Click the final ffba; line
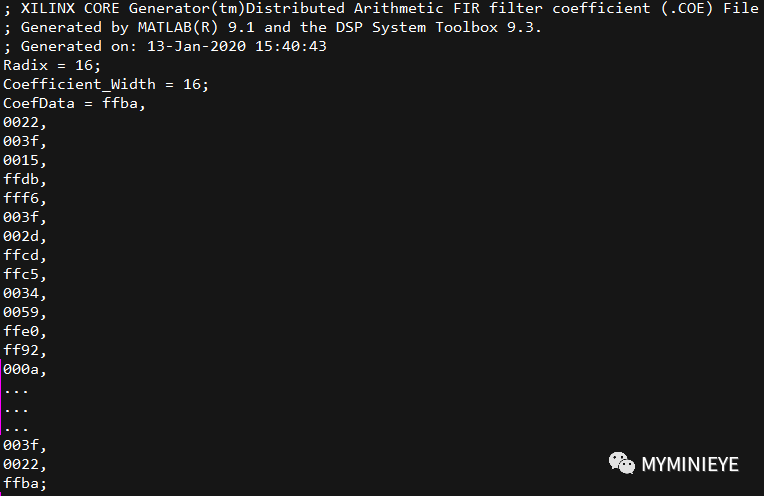Viewport: 764px width, 496px height. coord(24,483)
